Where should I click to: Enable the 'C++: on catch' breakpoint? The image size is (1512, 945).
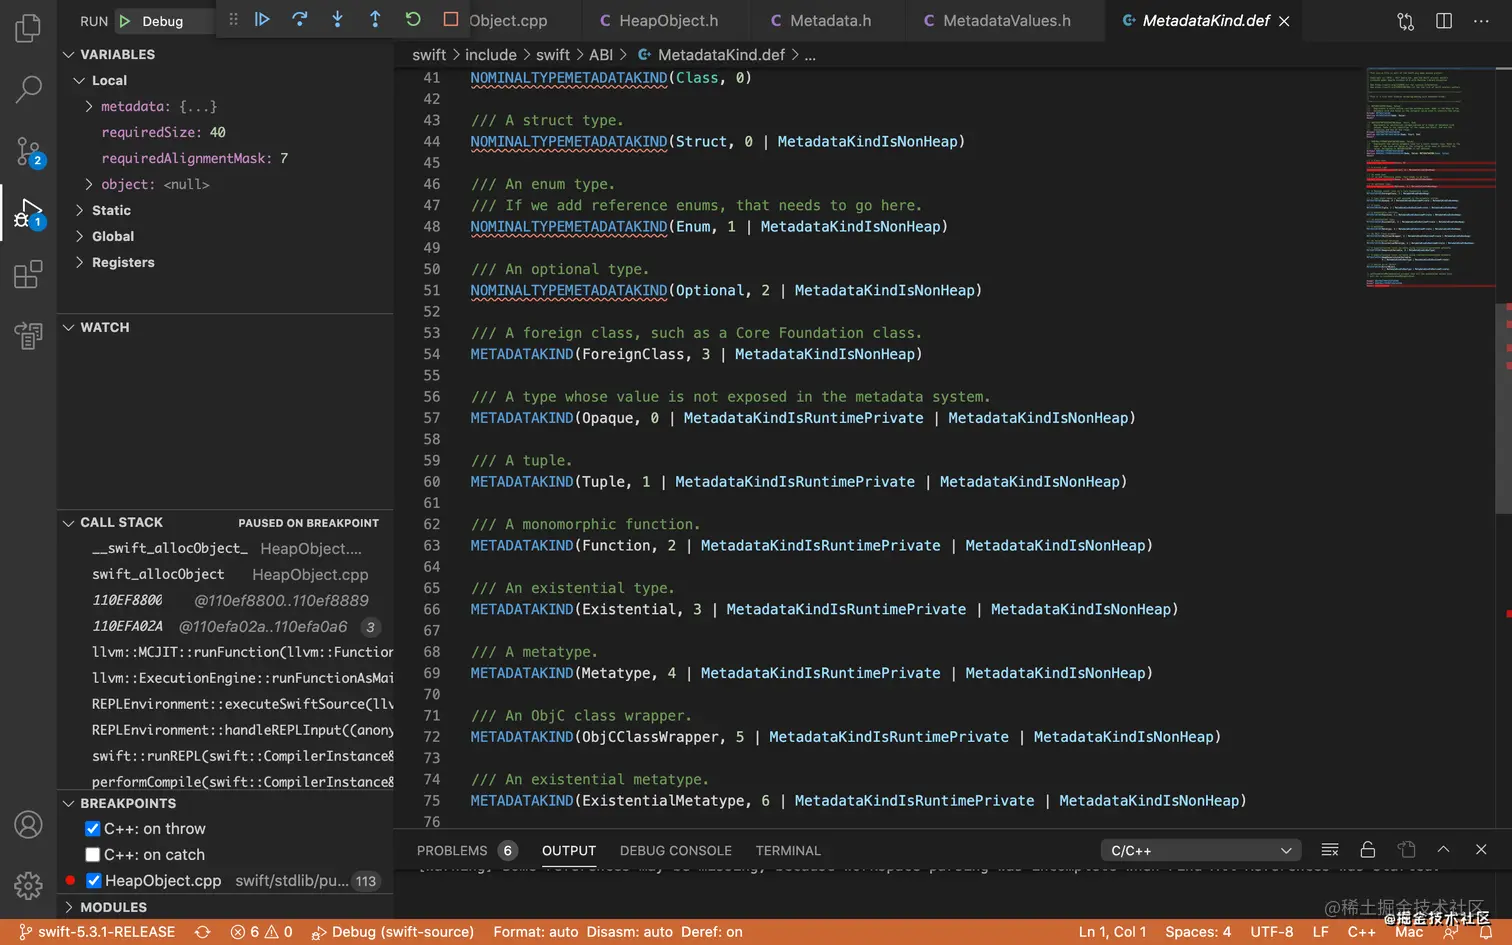pos(93,855)
